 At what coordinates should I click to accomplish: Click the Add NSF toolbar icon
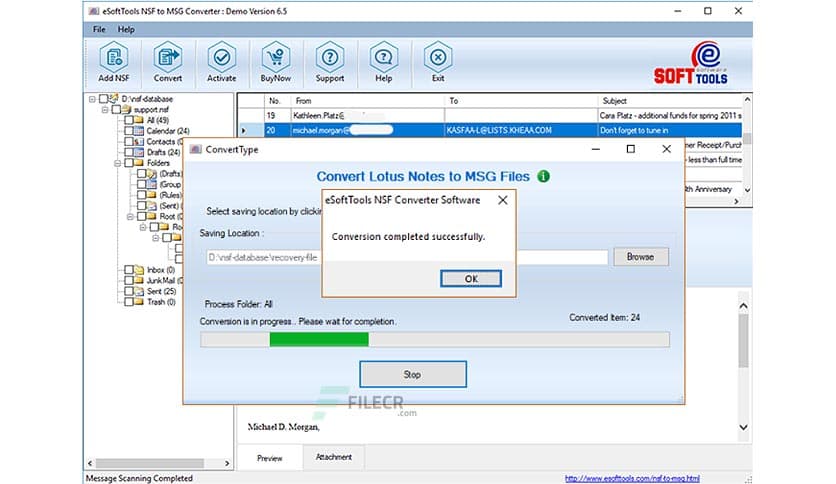[x=114, y=62]
